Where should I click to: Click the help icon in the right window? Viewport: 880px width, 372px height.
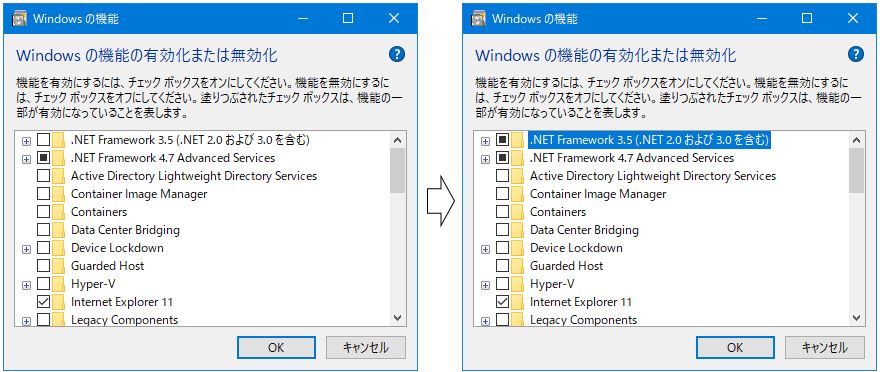click(855, 54)
